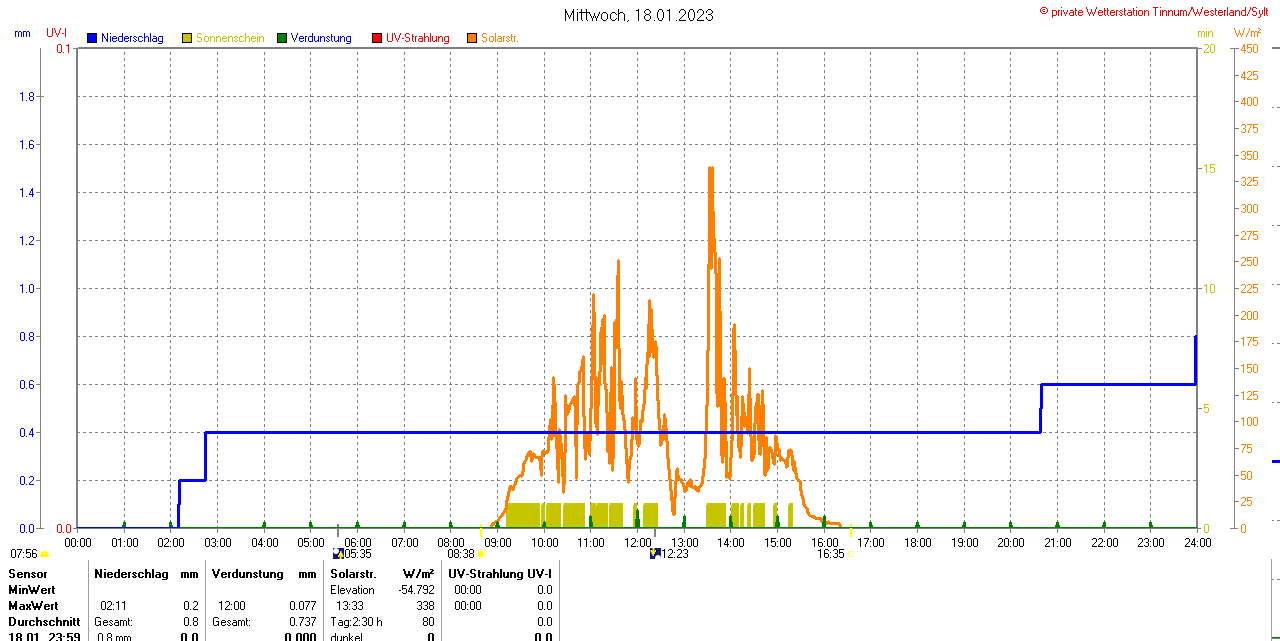1280x641 pixels.
Task: Click the MaxWert row label
Action: click(x=34, y=606)
